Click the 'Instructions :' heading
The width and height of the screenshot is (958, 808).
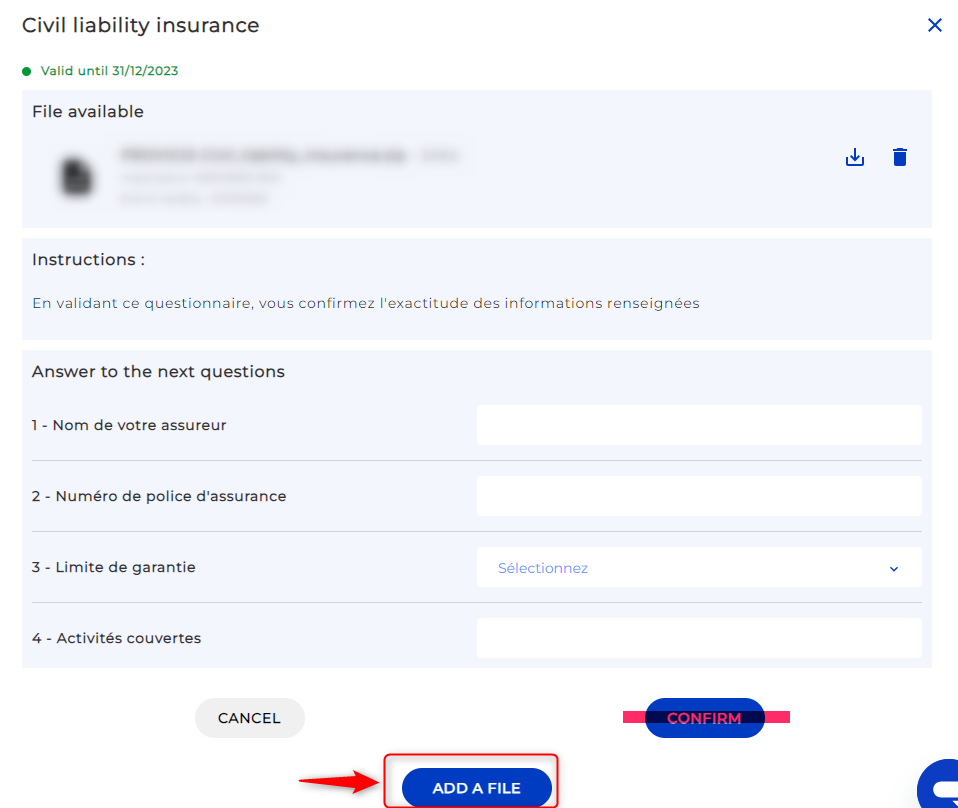pyautogui.click(x=89, y=259)
